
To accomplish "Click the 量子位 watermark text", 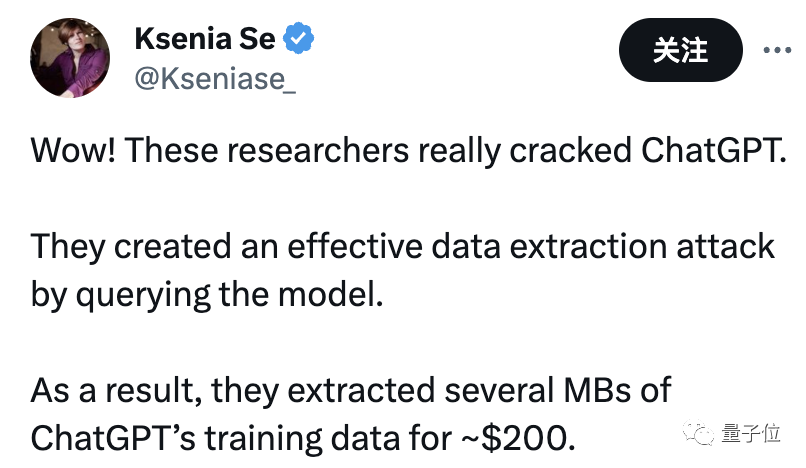I will (750, 433).
